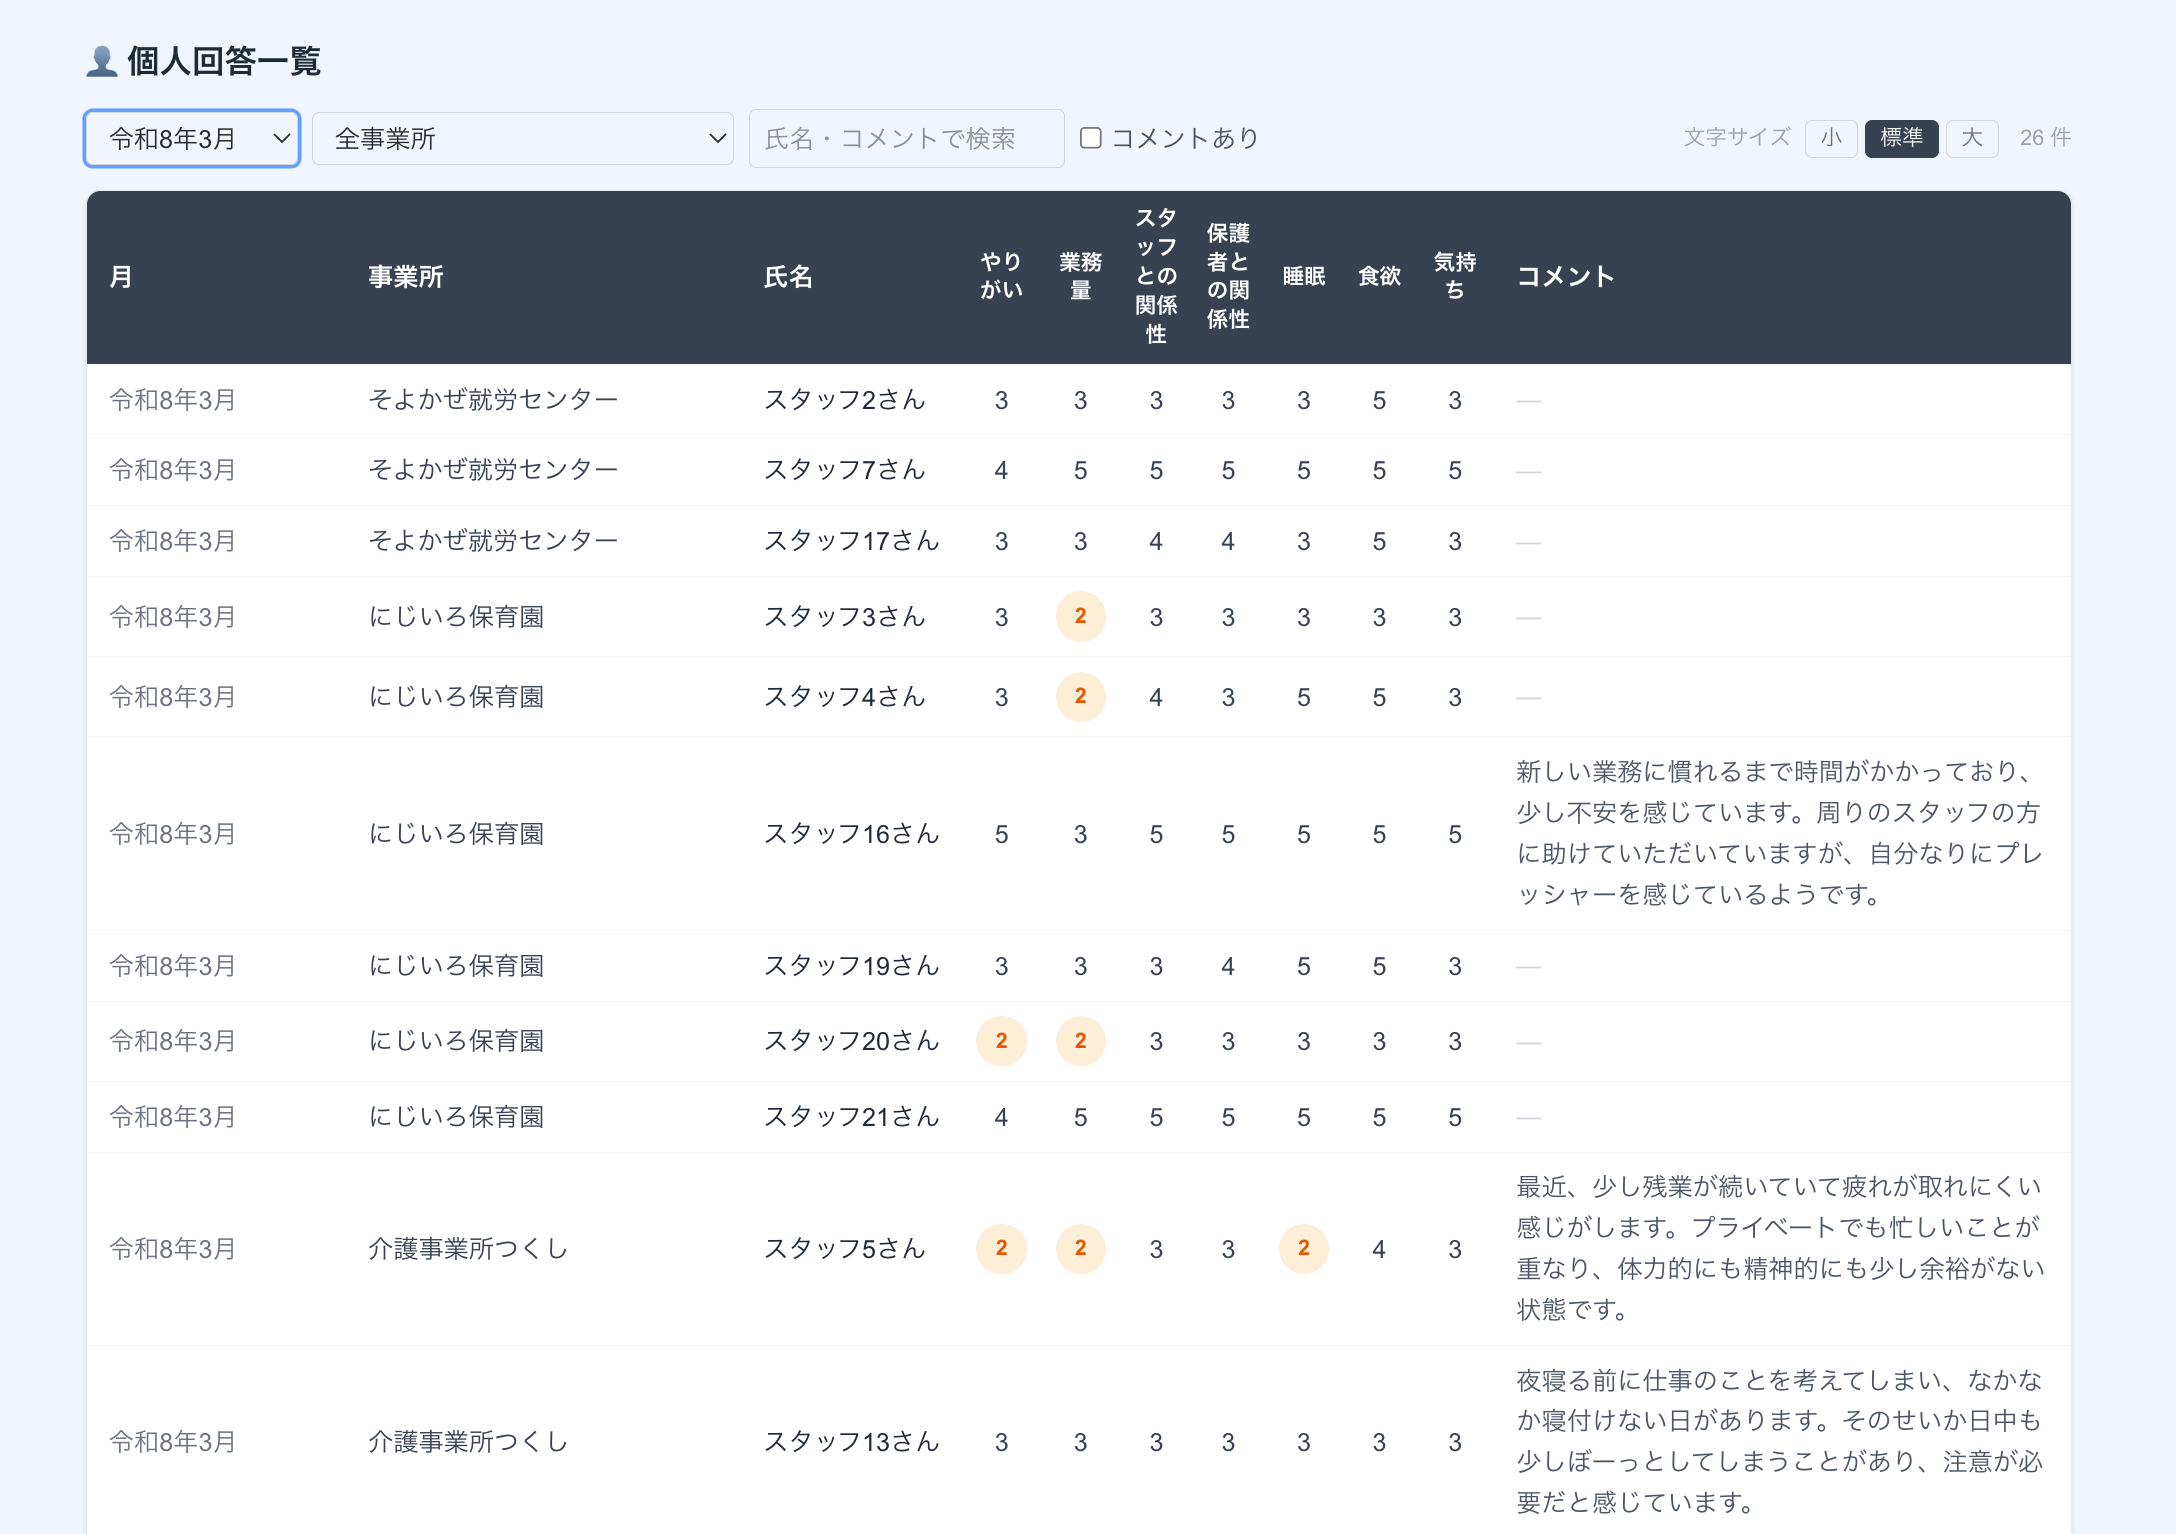Select the スタッフ16さん name cell
Image resolution: width=2176 pixels, height=1534 pixels.
pos(852,834)
